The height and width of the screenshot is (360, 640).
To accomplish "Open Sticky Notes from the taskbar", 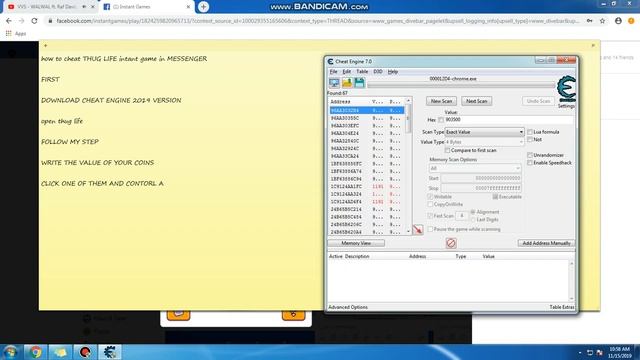I will [x=60, y=352].
